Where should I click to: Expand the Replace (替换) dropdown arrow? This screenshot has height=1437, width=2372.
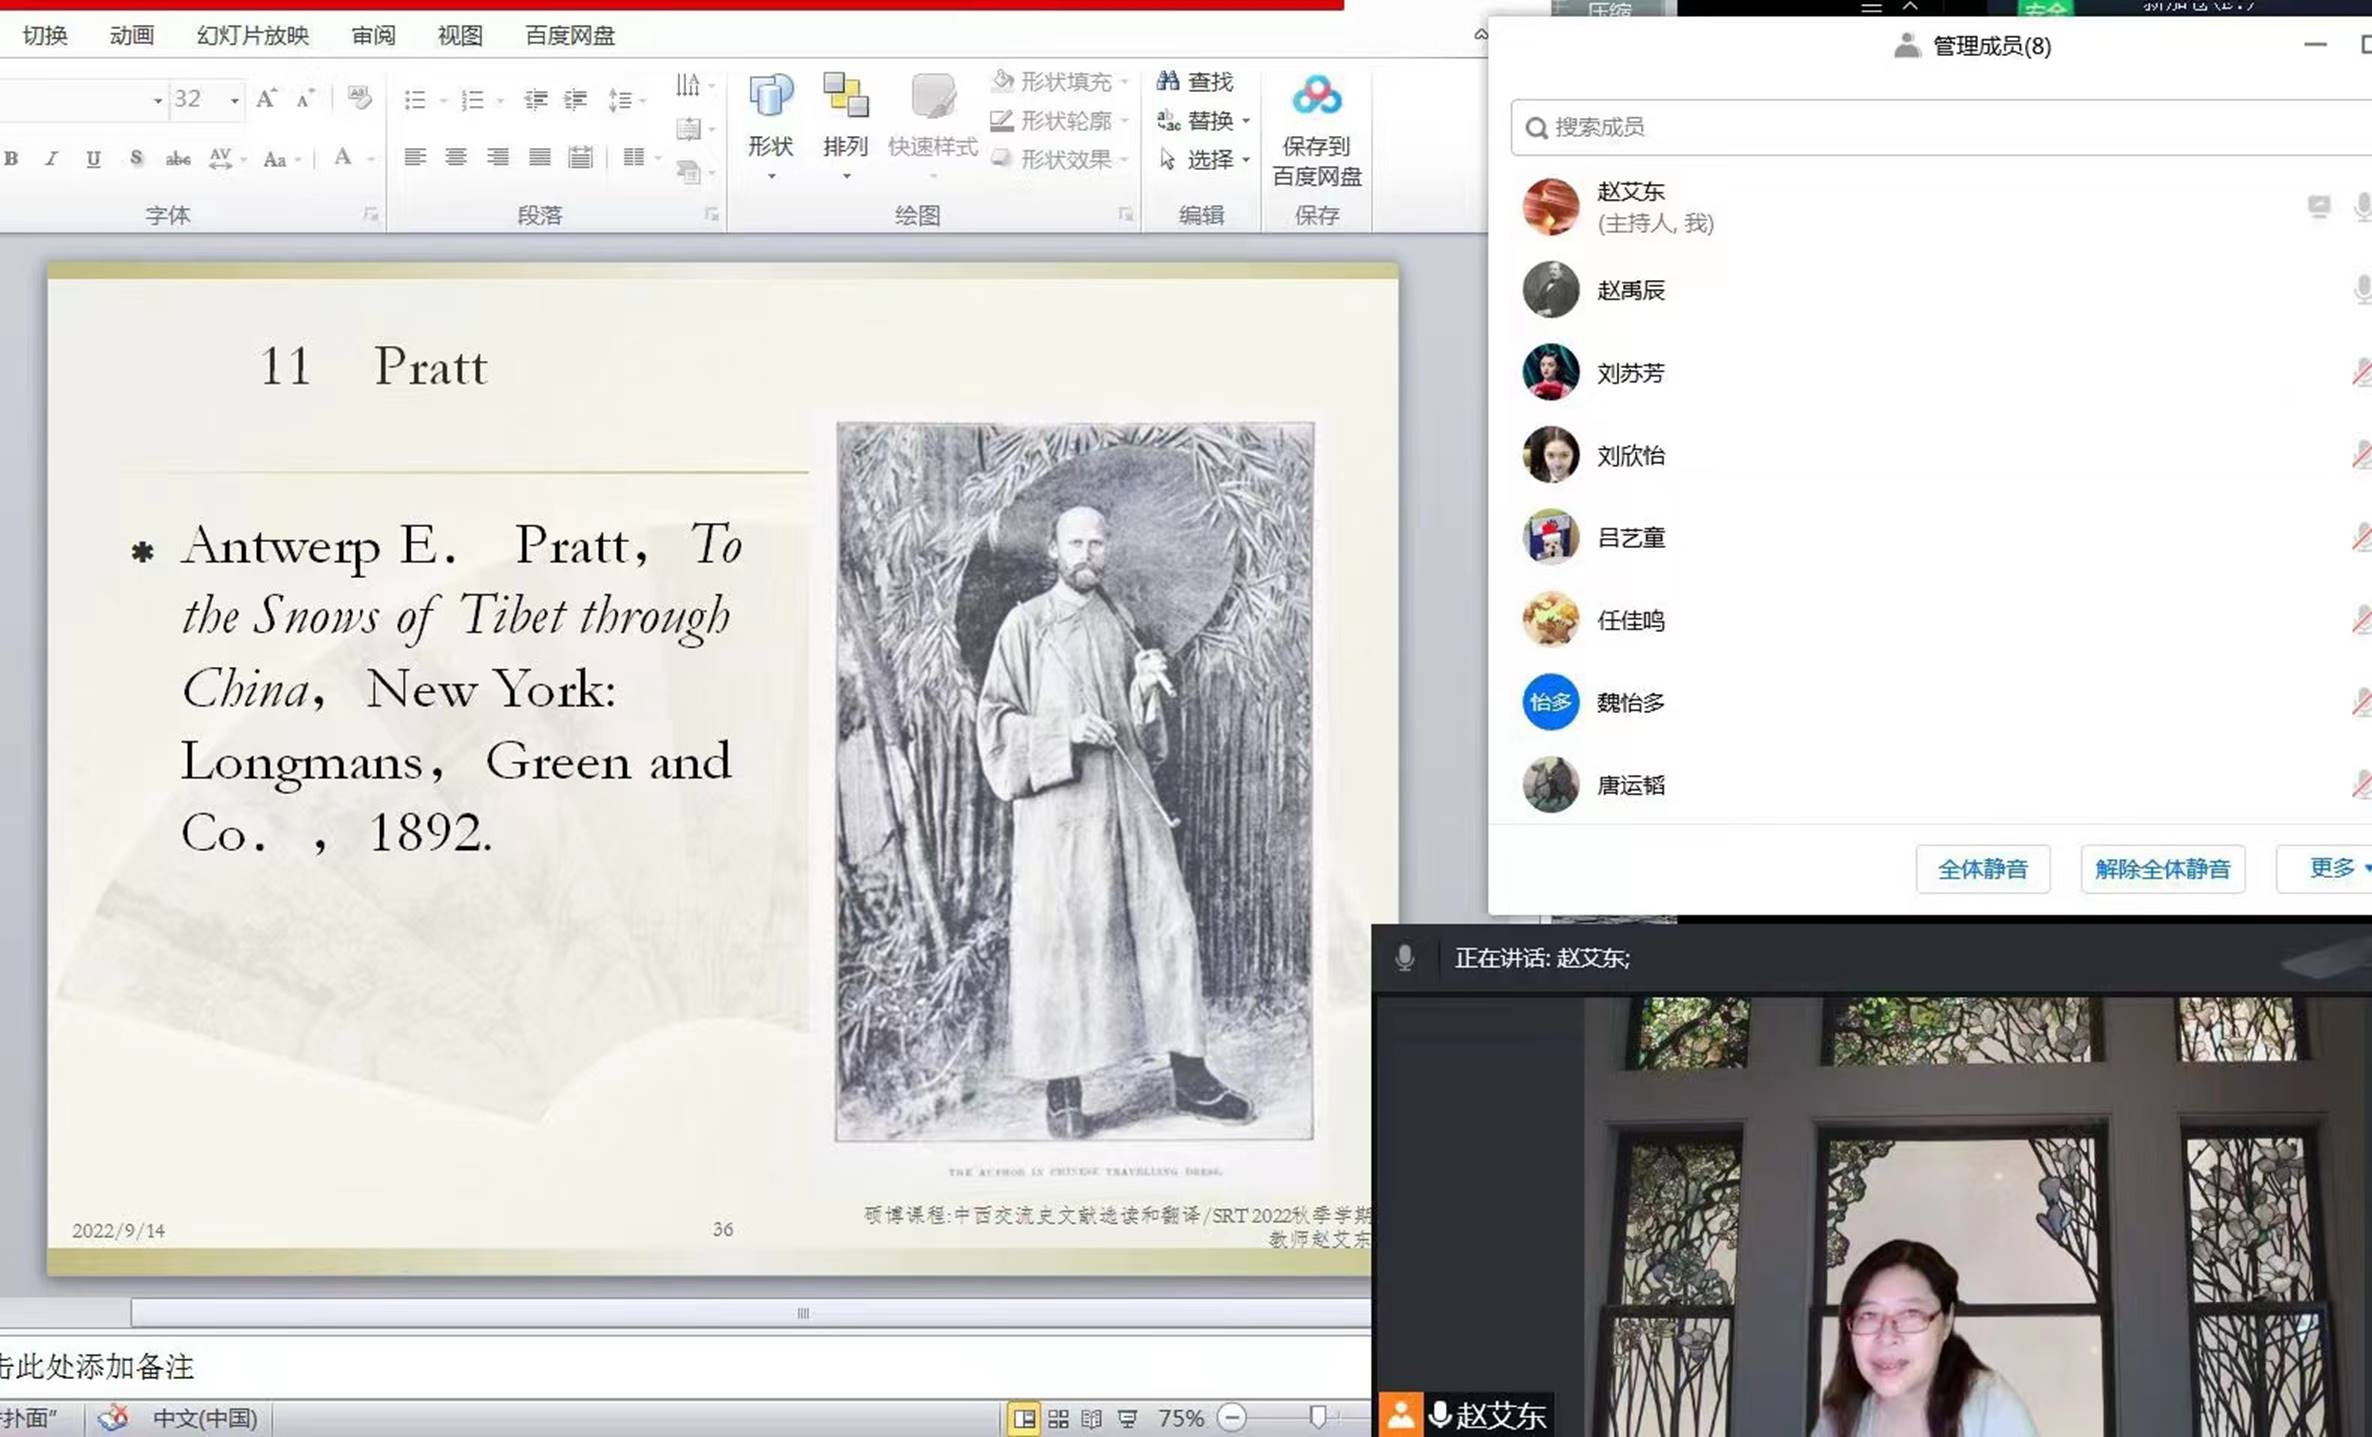click(1246, 121)
